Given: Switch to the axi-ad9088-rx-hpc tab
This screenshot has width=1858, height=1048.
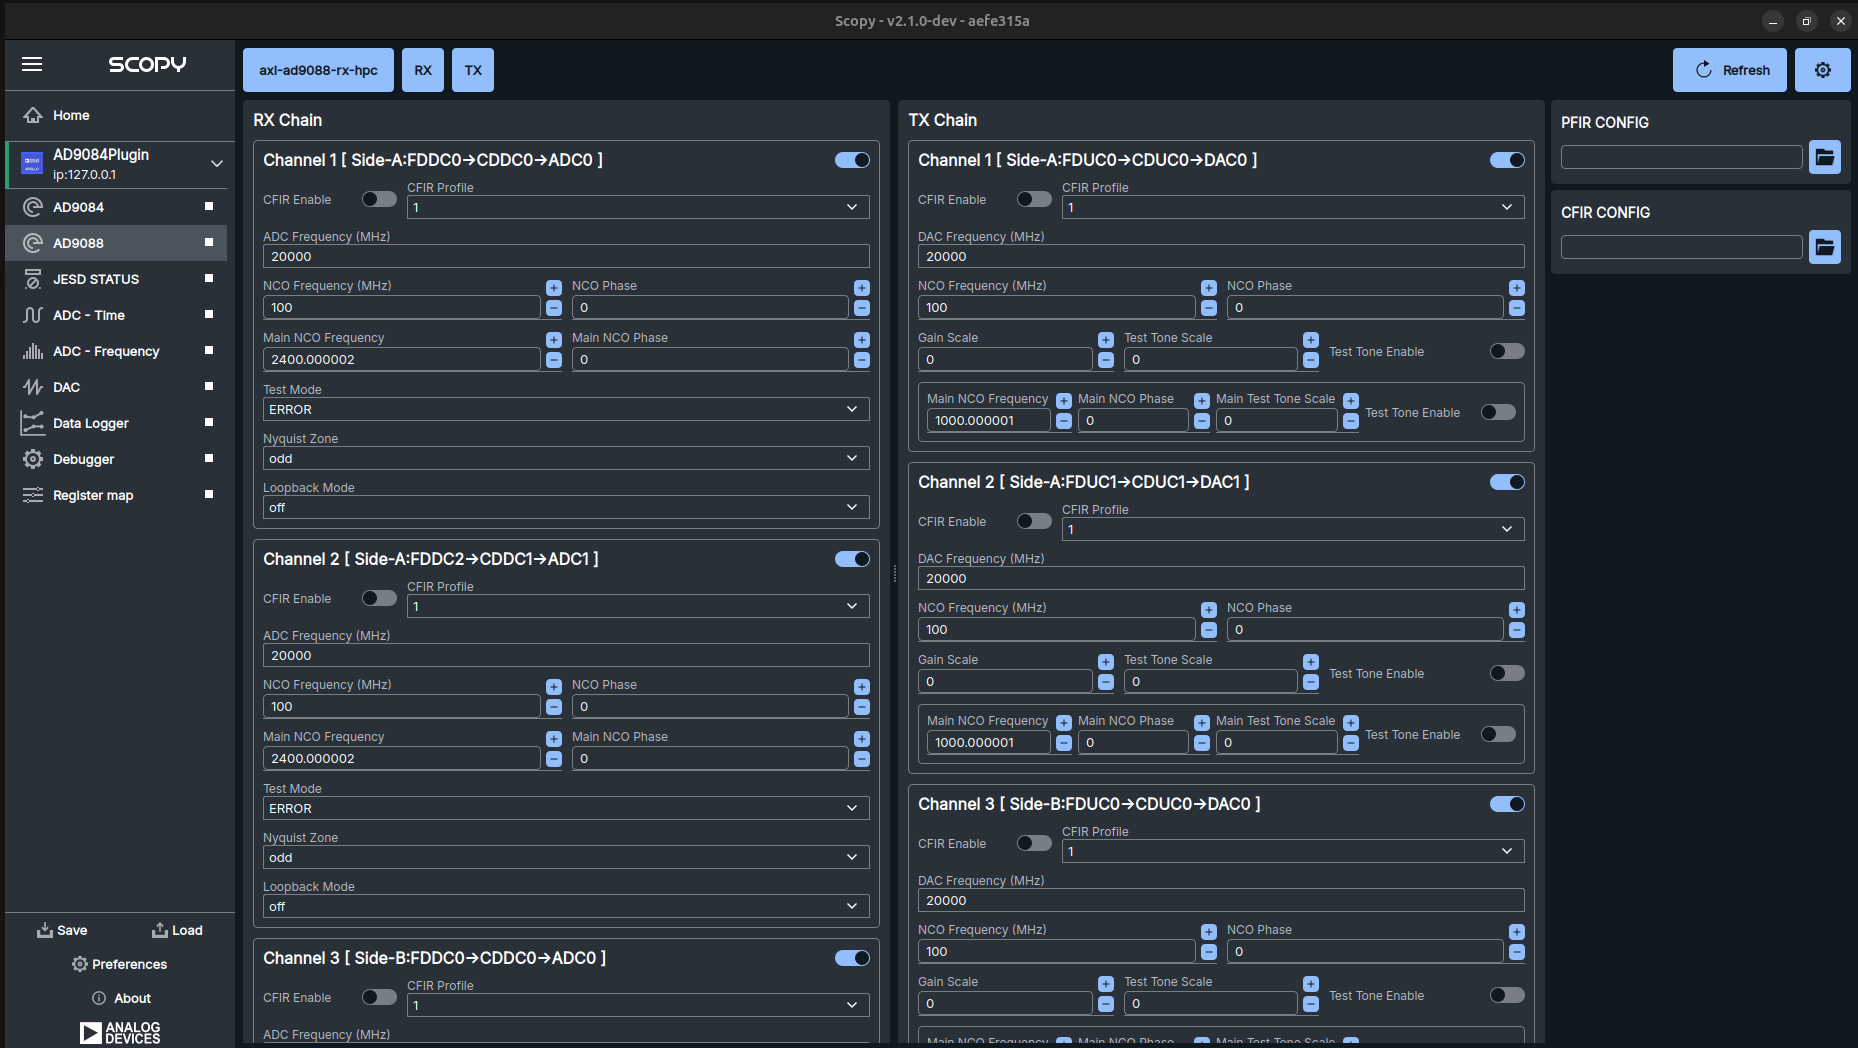Looking at the screenshot, I should [x=318, y=70].
